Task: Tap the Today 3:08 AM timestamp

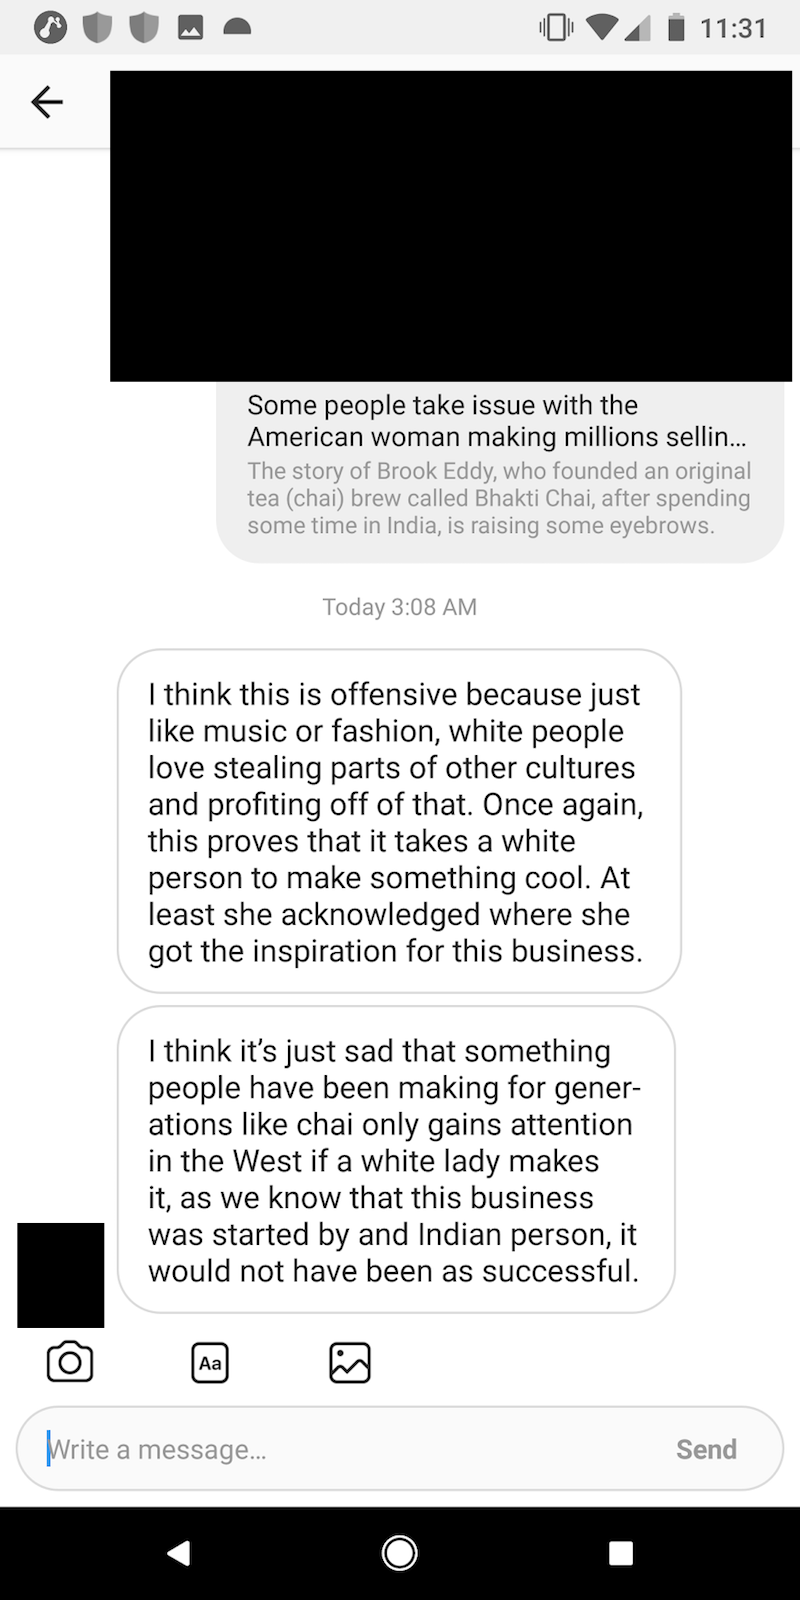Action: pos(399,607)
